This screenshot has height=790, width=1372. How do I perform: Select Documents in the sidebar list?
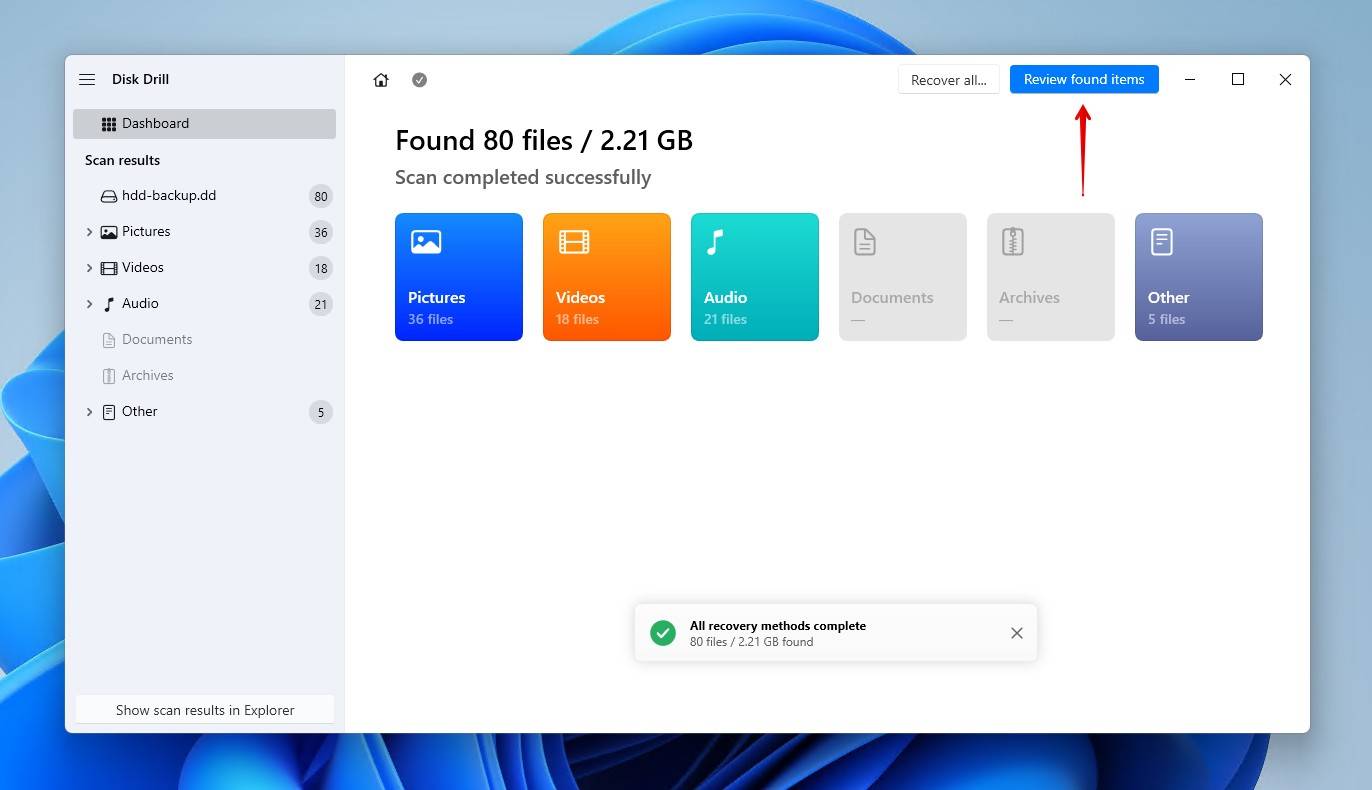(x=156, y=340)
